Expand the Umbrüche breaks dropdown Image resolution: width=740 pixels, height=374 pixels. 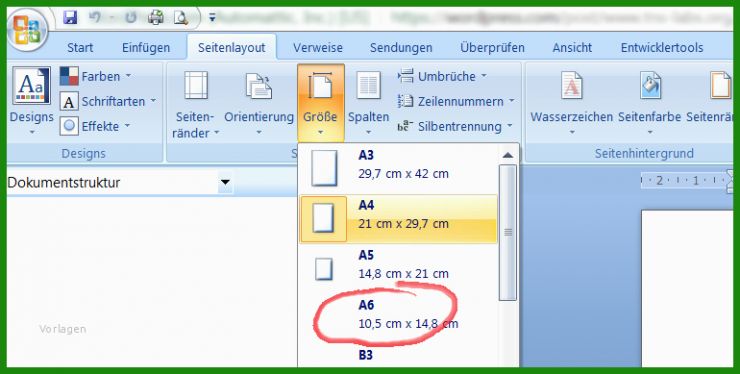[x=442, y=76]
